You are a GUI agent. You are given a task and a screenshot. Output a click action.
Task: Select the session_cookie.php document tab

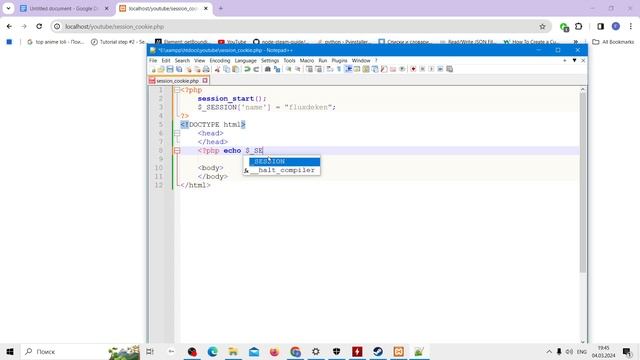point(178,81)
